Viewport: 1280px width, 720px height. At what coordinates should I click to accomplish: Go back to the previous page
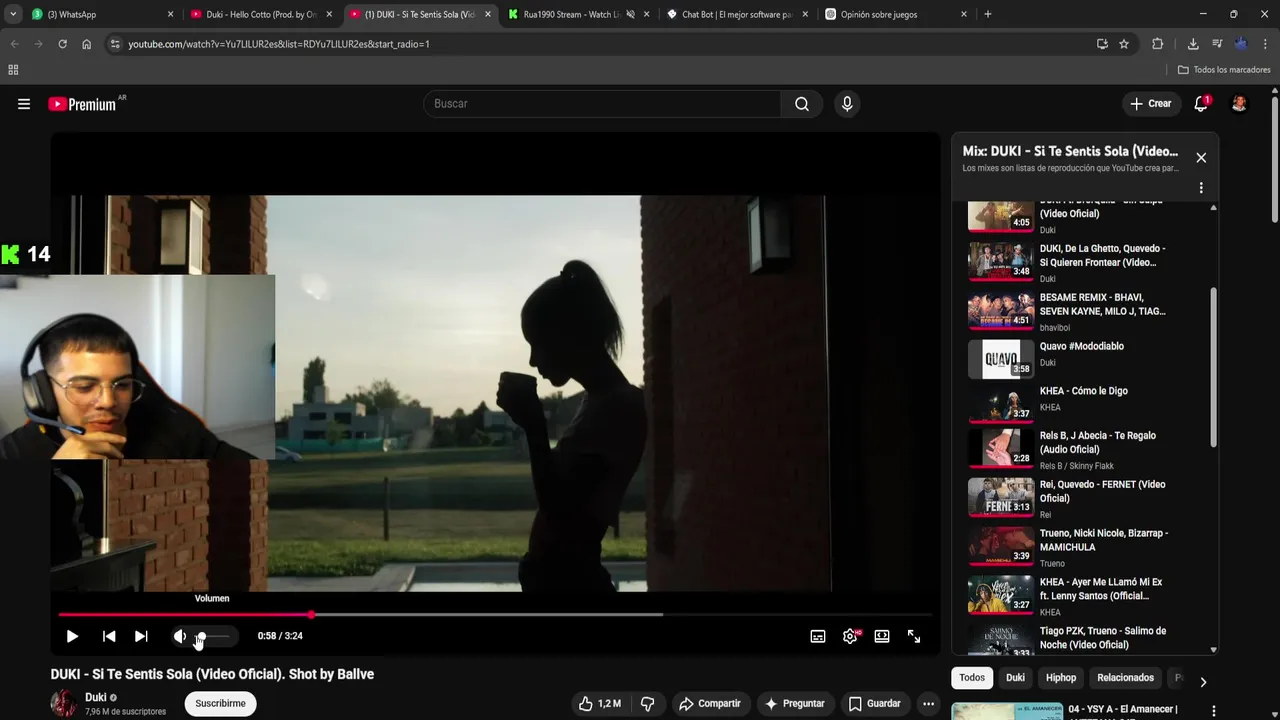[x=15, y=44]
